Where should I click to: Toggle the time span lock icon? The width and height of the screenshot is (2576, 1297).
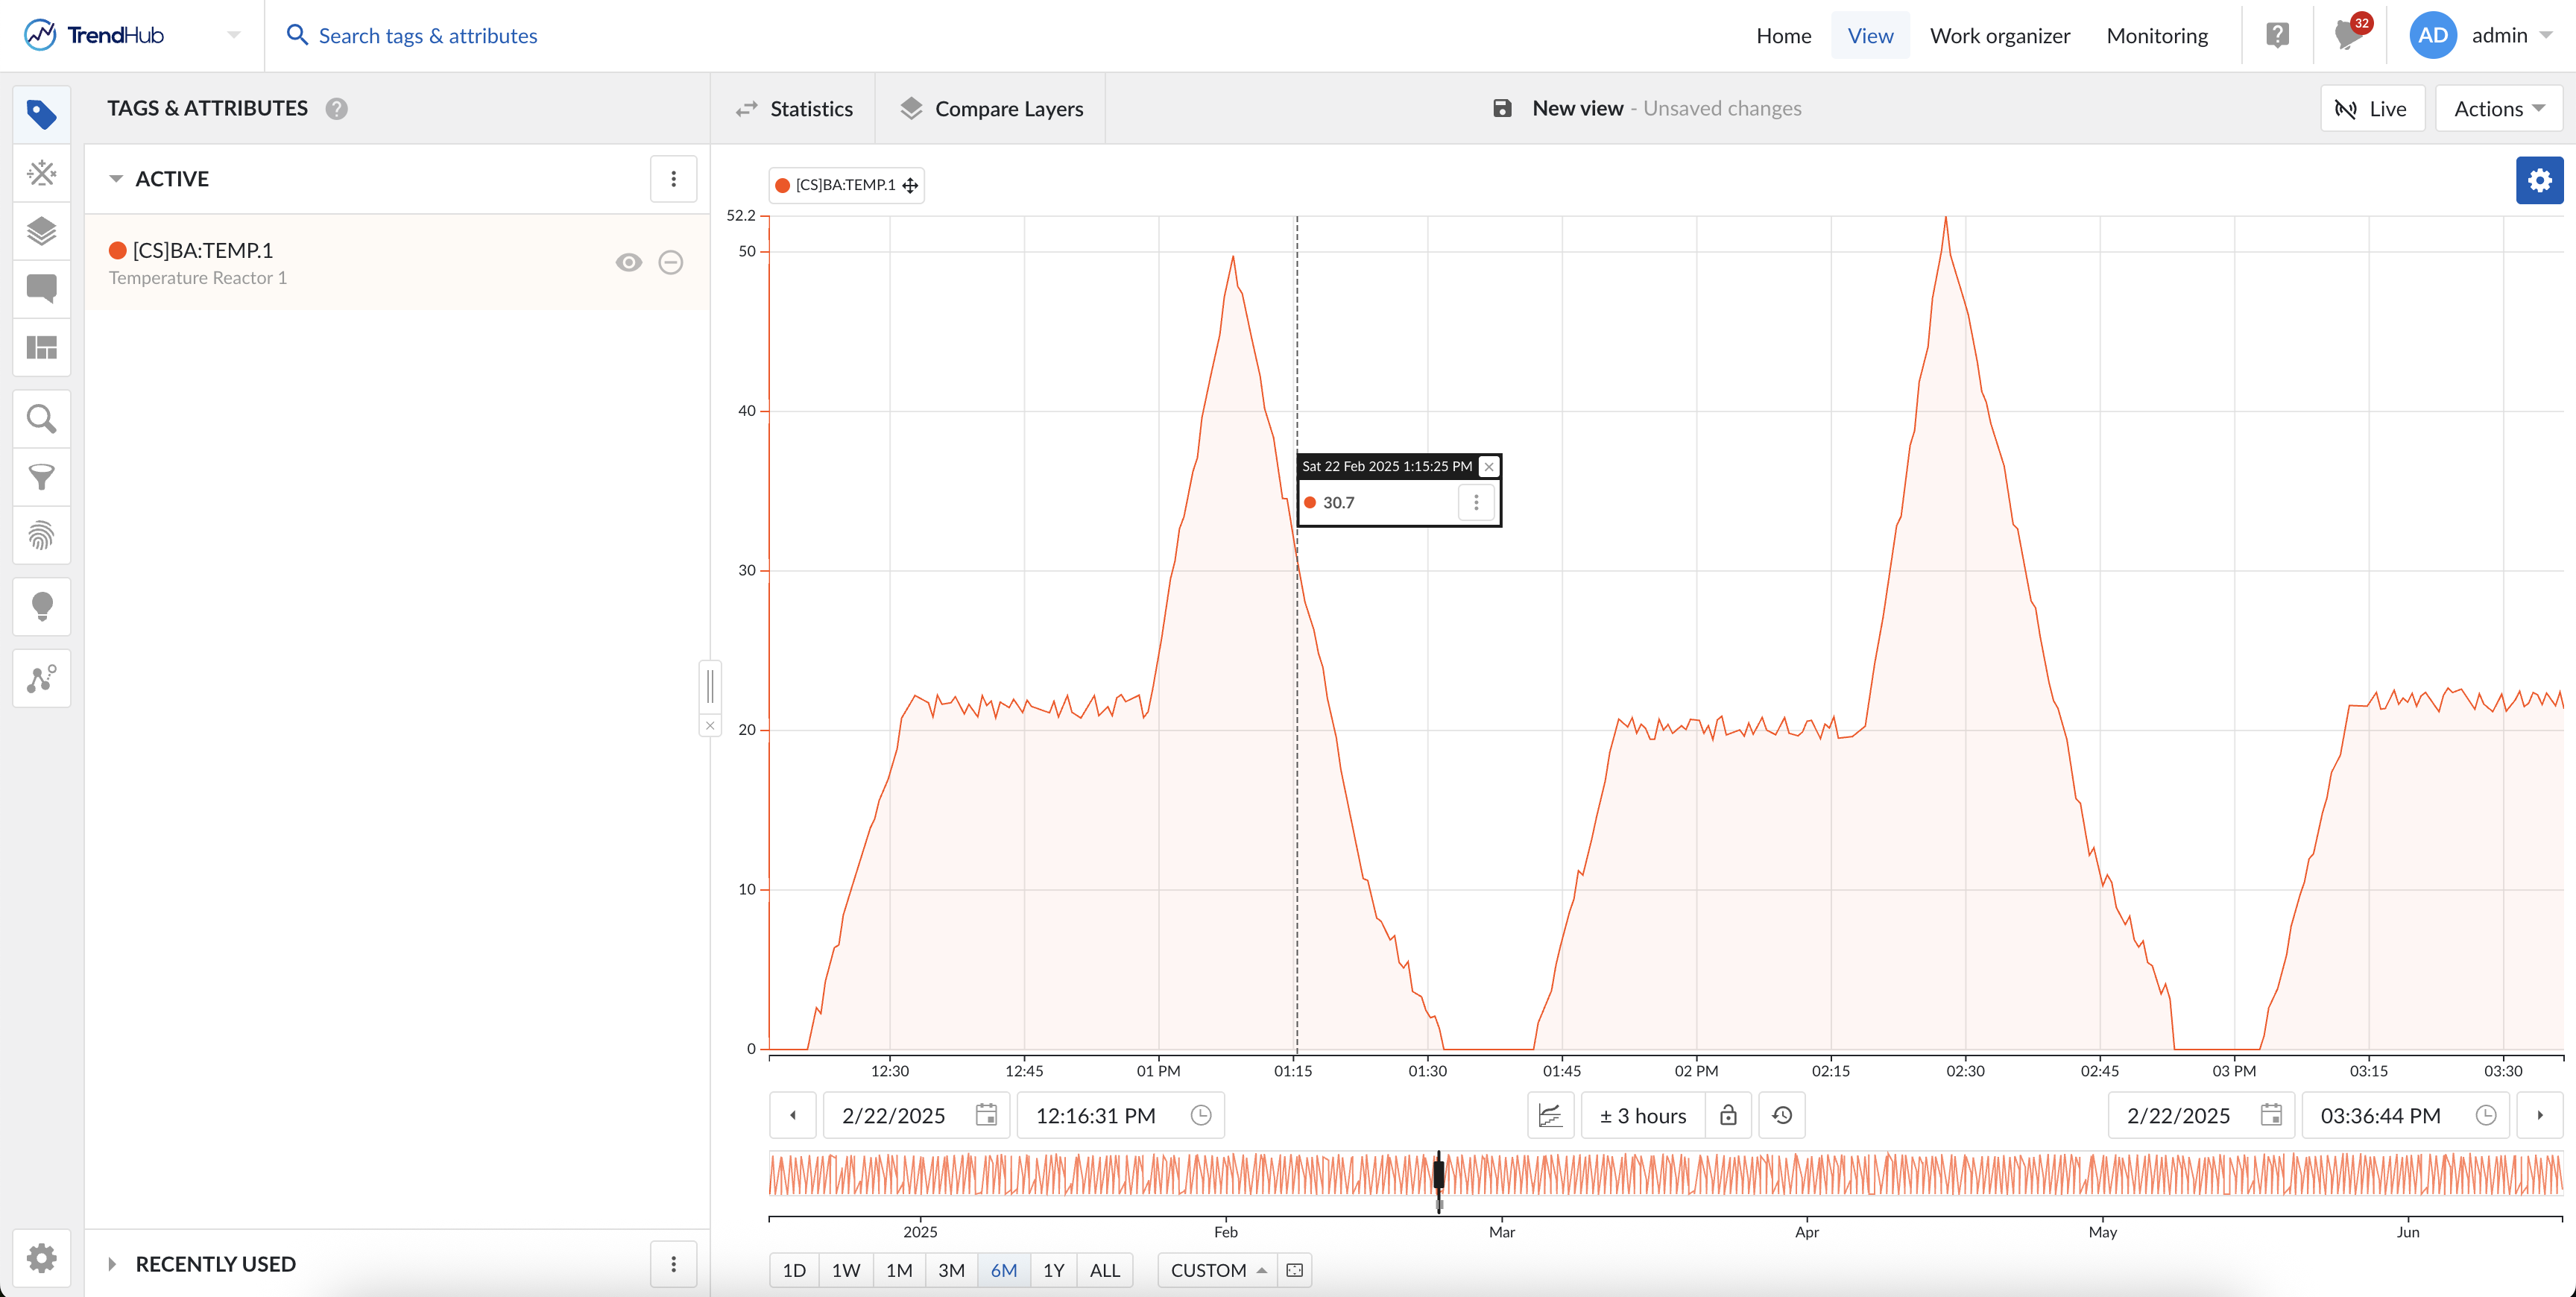[1728, 1115]
